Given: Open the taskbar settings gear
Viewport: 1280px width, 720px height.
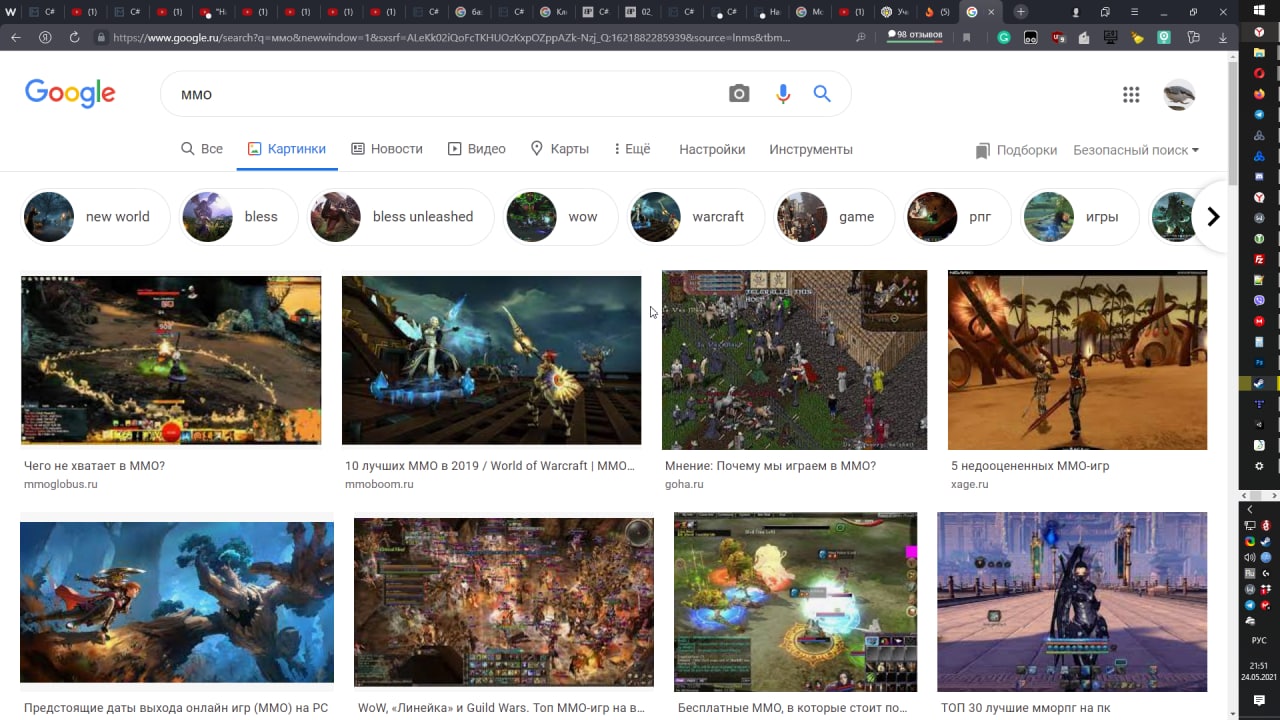Looking at the screenshot, I should (1259, 466).
